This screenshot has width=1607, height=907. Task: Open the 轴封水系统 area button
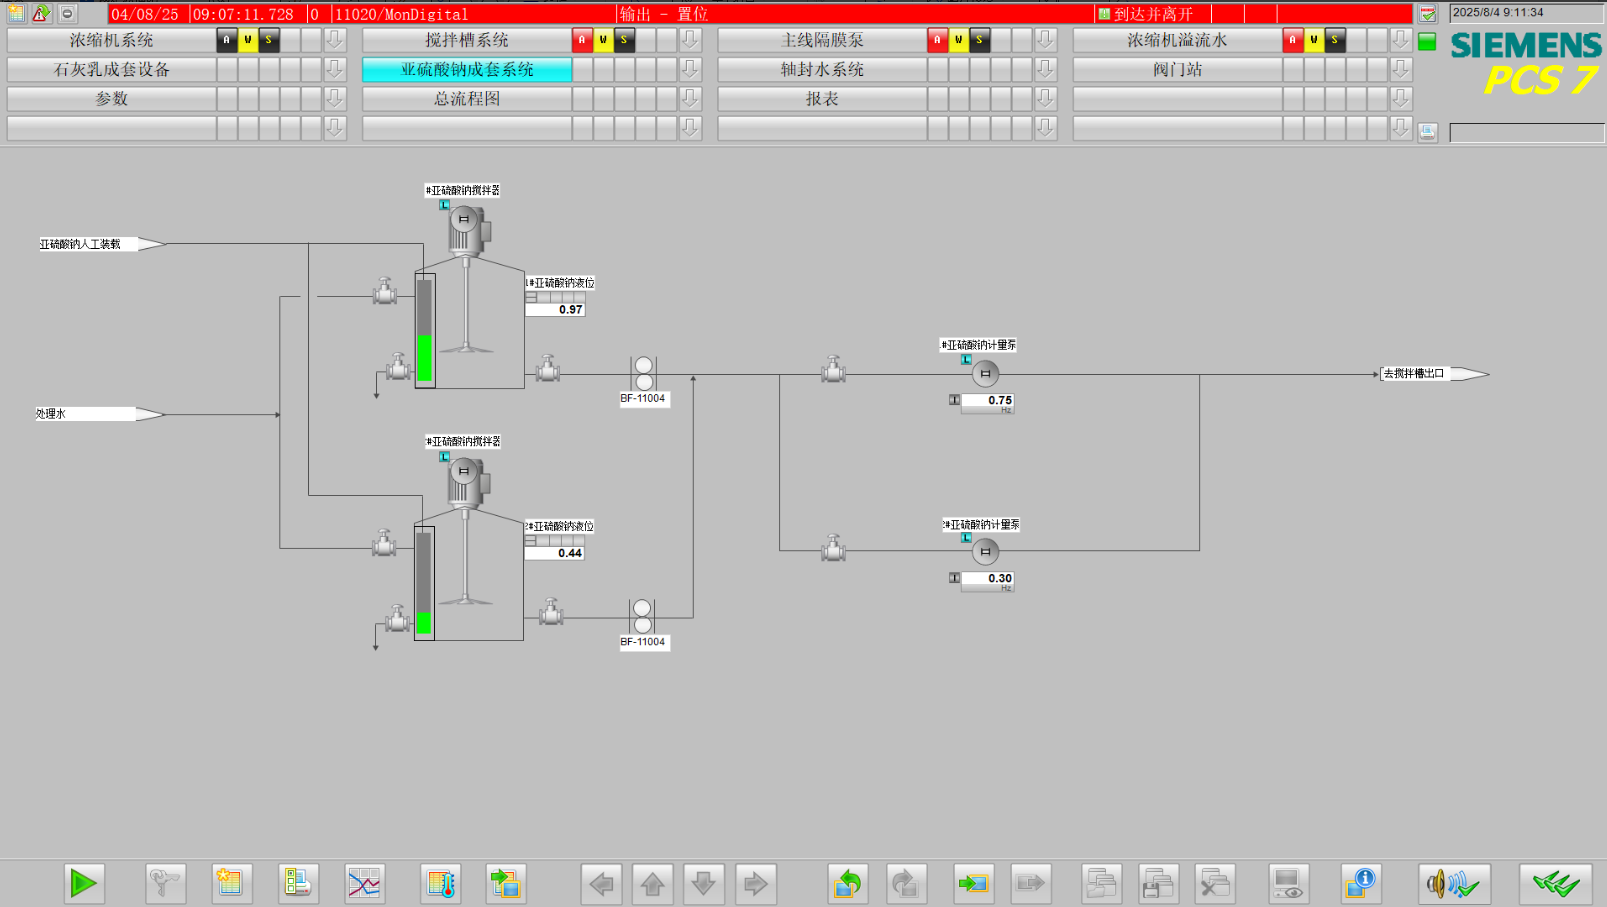(x=822, y=69)
